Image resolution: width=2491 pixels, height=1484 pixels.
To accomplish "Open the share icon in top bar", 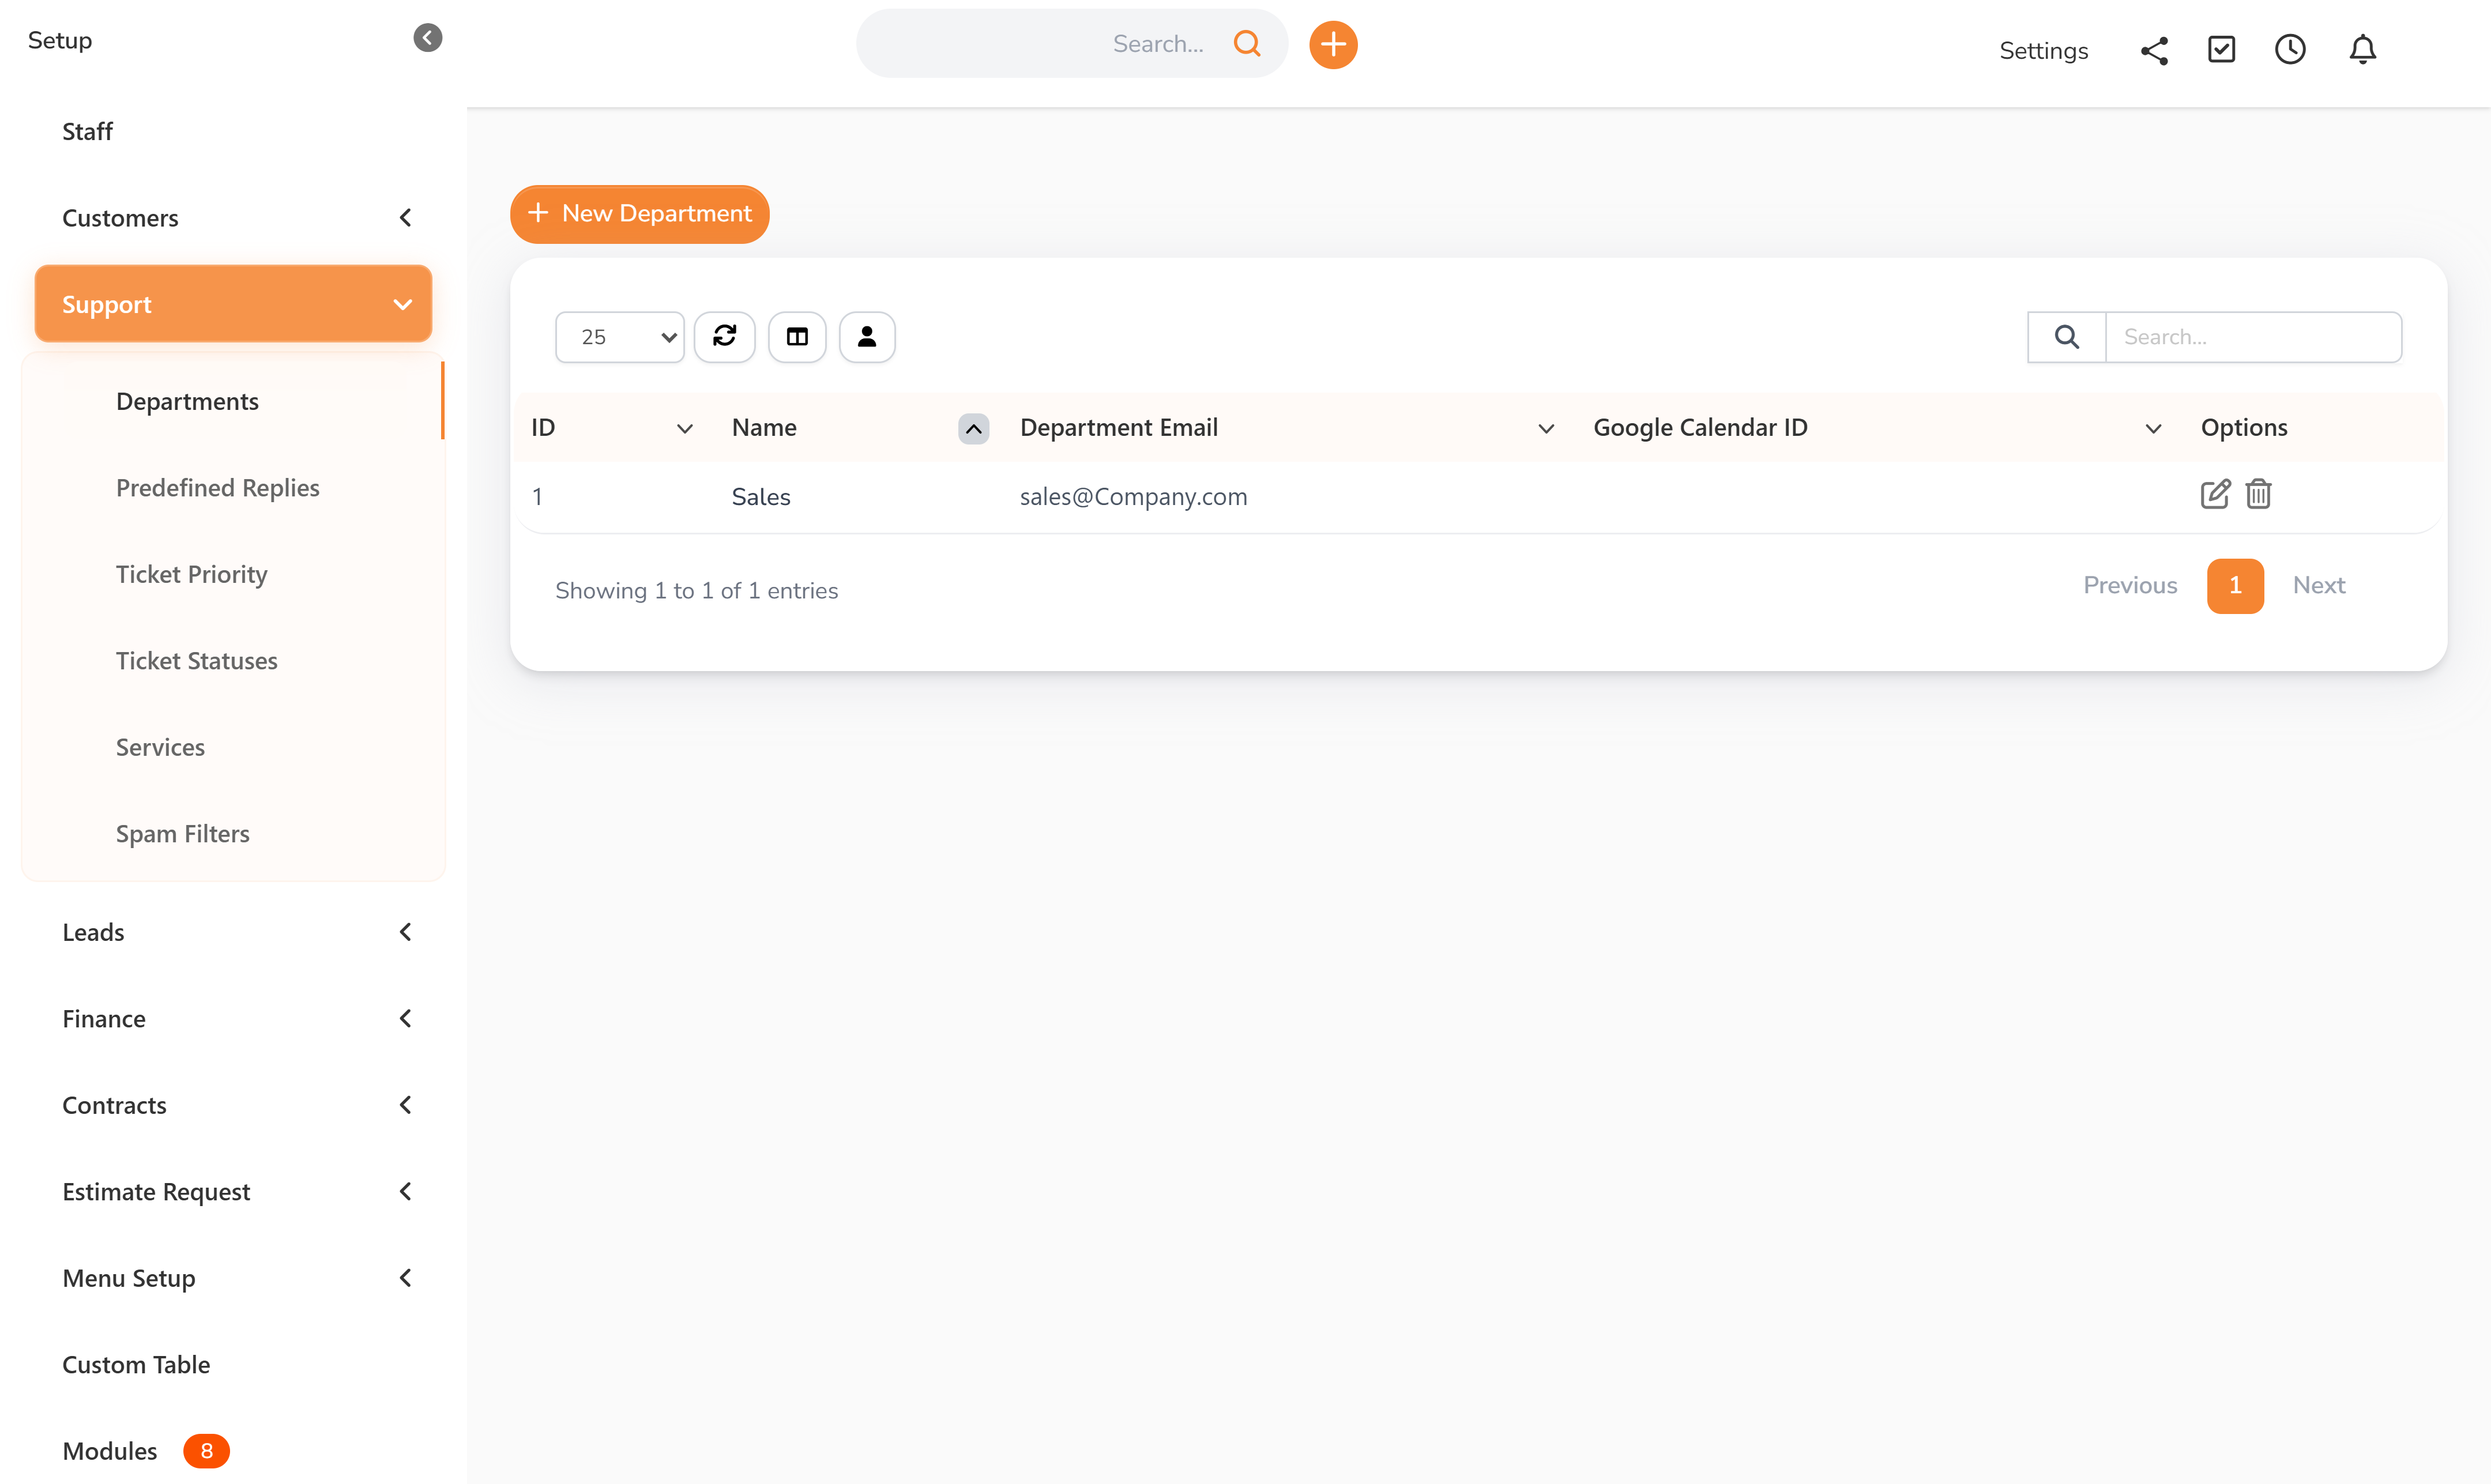I will coord(2154,50).
